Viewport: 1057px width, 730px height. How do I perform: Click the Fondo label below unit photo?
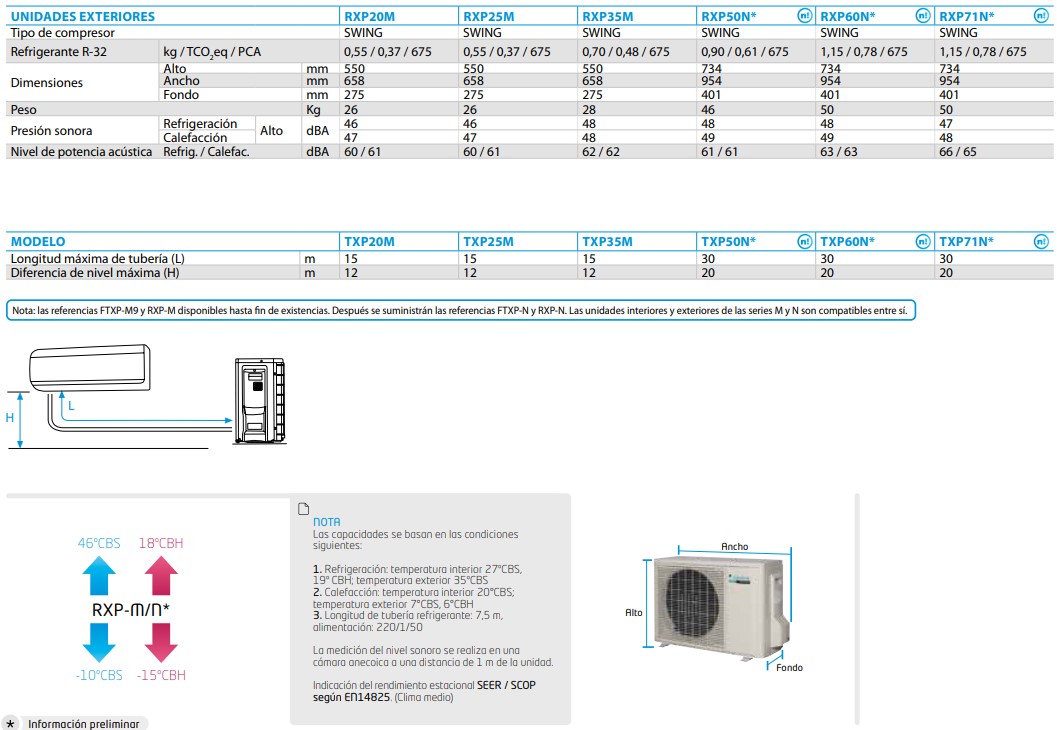point(789,667)
